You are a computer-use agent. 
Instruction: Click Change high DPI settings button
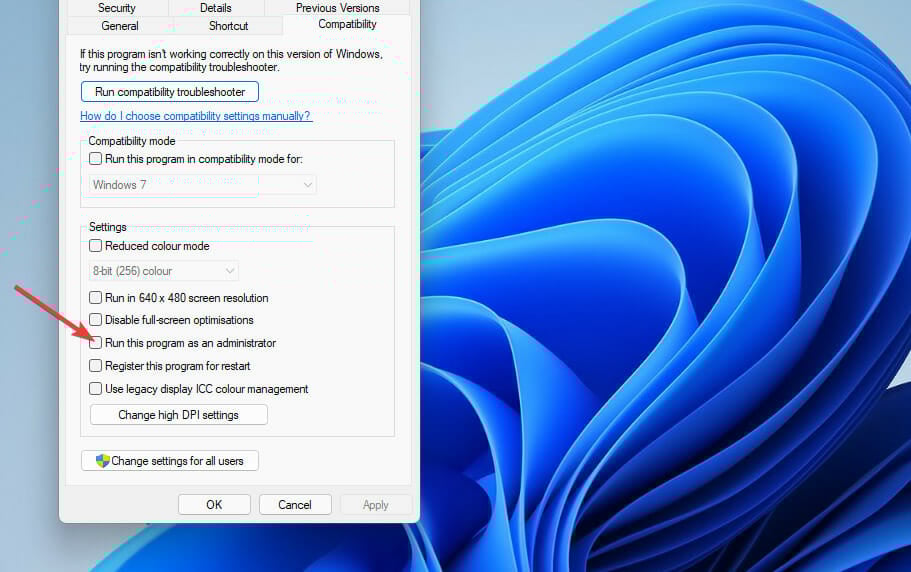tap(179, 415)
